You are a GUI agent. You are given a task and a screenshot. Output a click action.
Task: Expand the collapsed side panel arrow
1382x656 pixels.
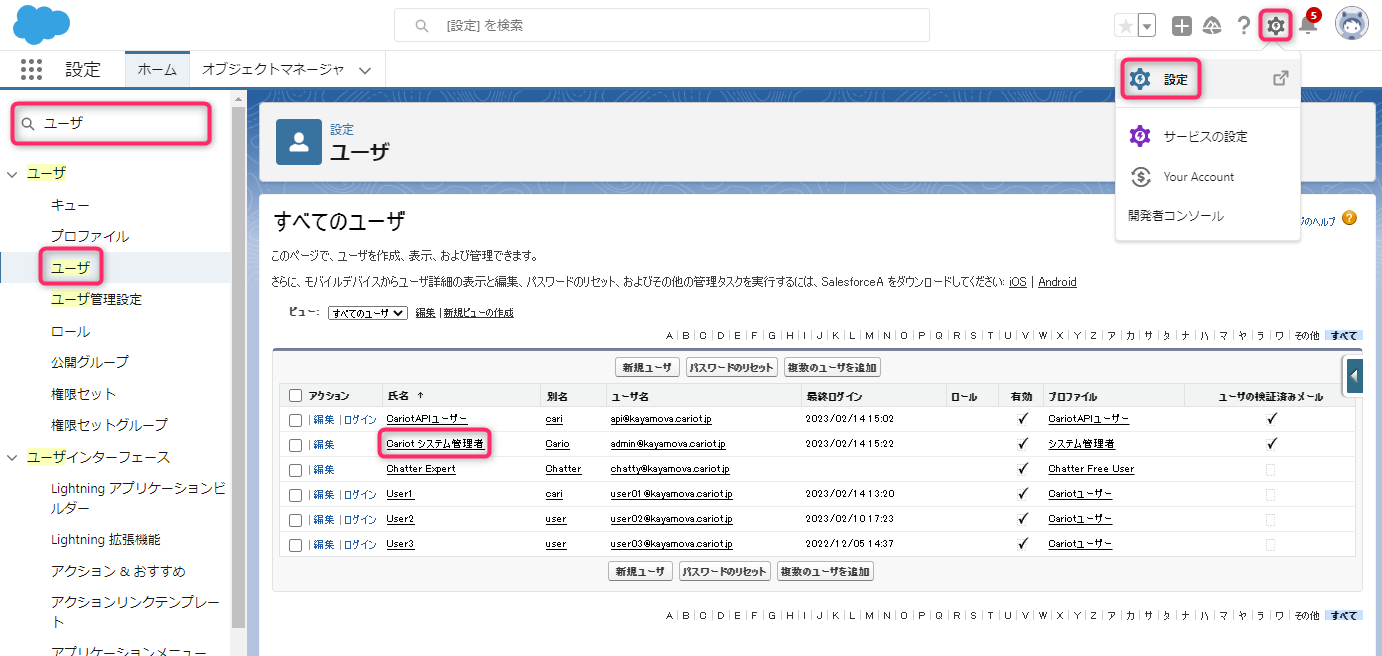point(1354,376)
